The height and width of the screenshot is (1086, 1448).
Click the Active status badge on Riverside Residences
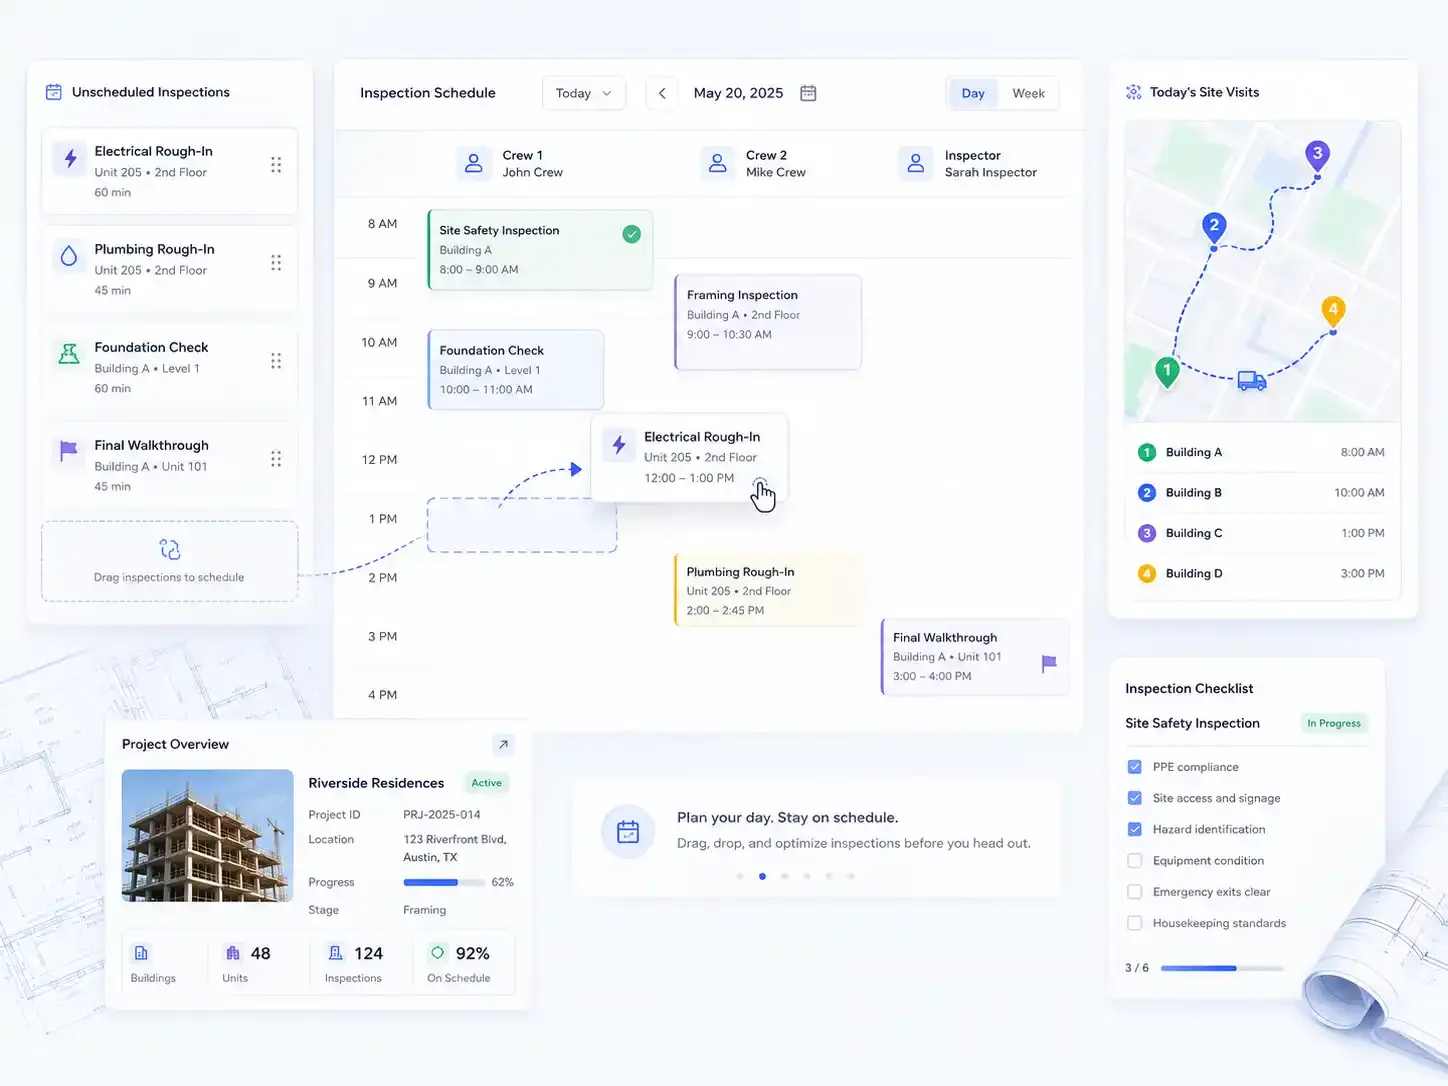[x=487, y=783]
